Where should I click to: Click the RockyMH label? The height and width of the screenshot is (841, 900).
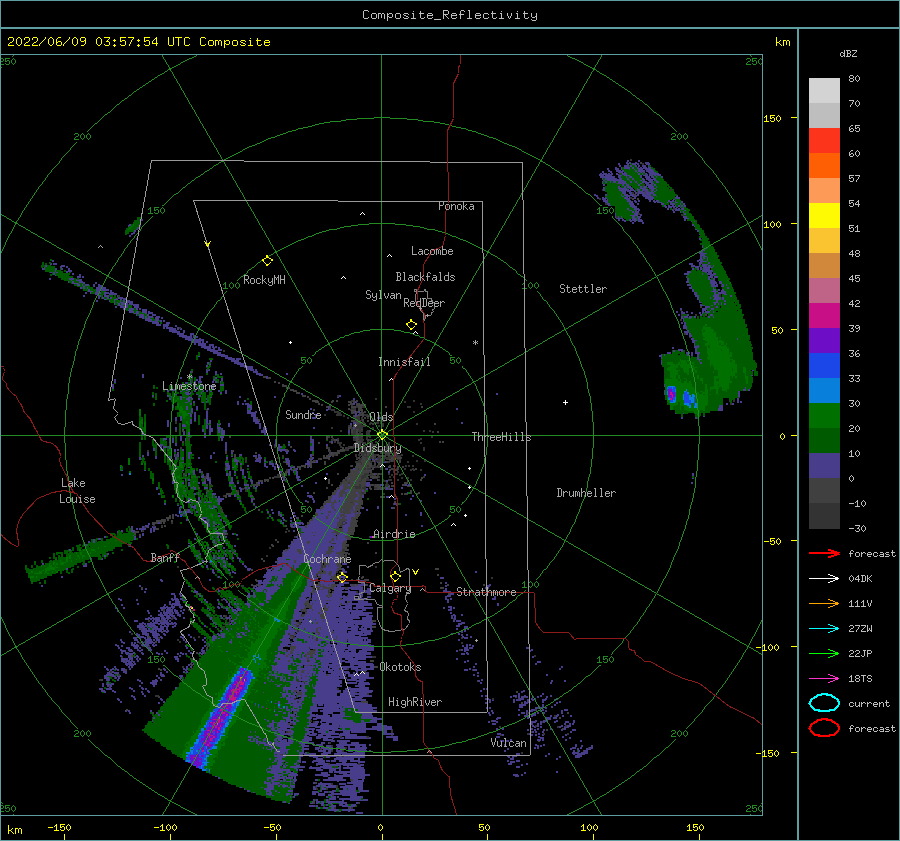tap(264, 280)
